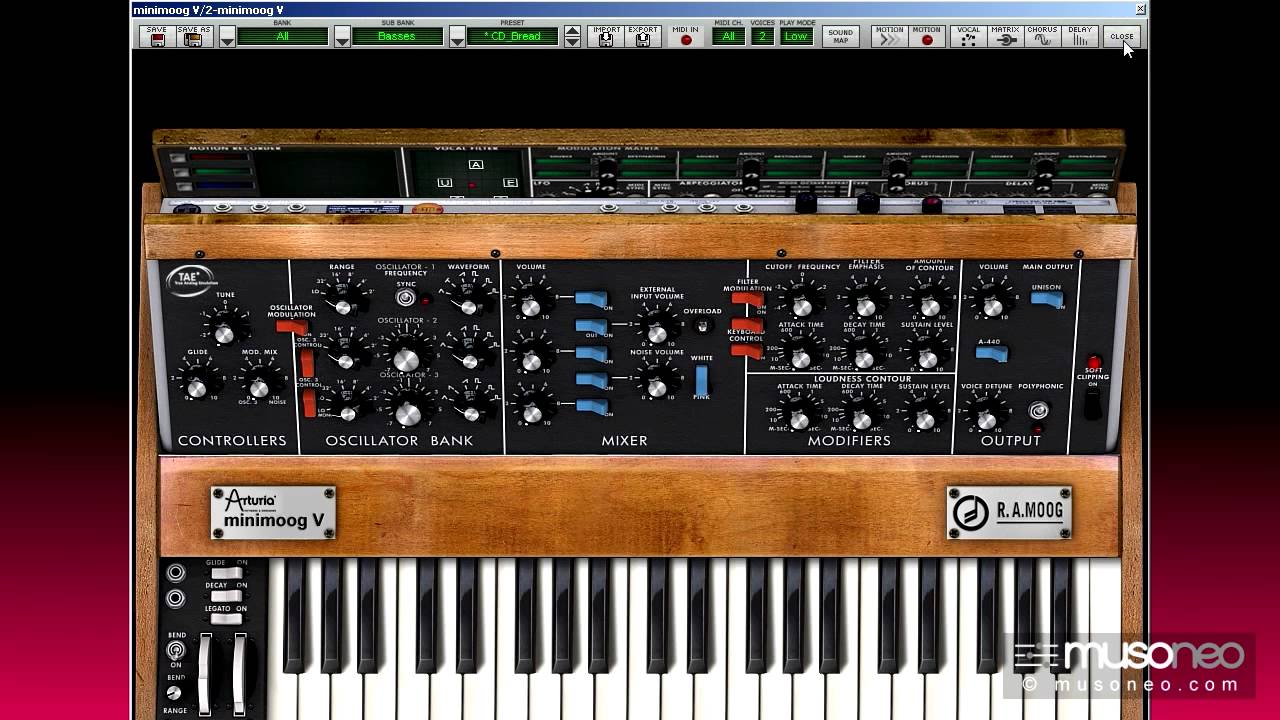Open the Voices count selector

pyautogui.click(x=762, y=37)
